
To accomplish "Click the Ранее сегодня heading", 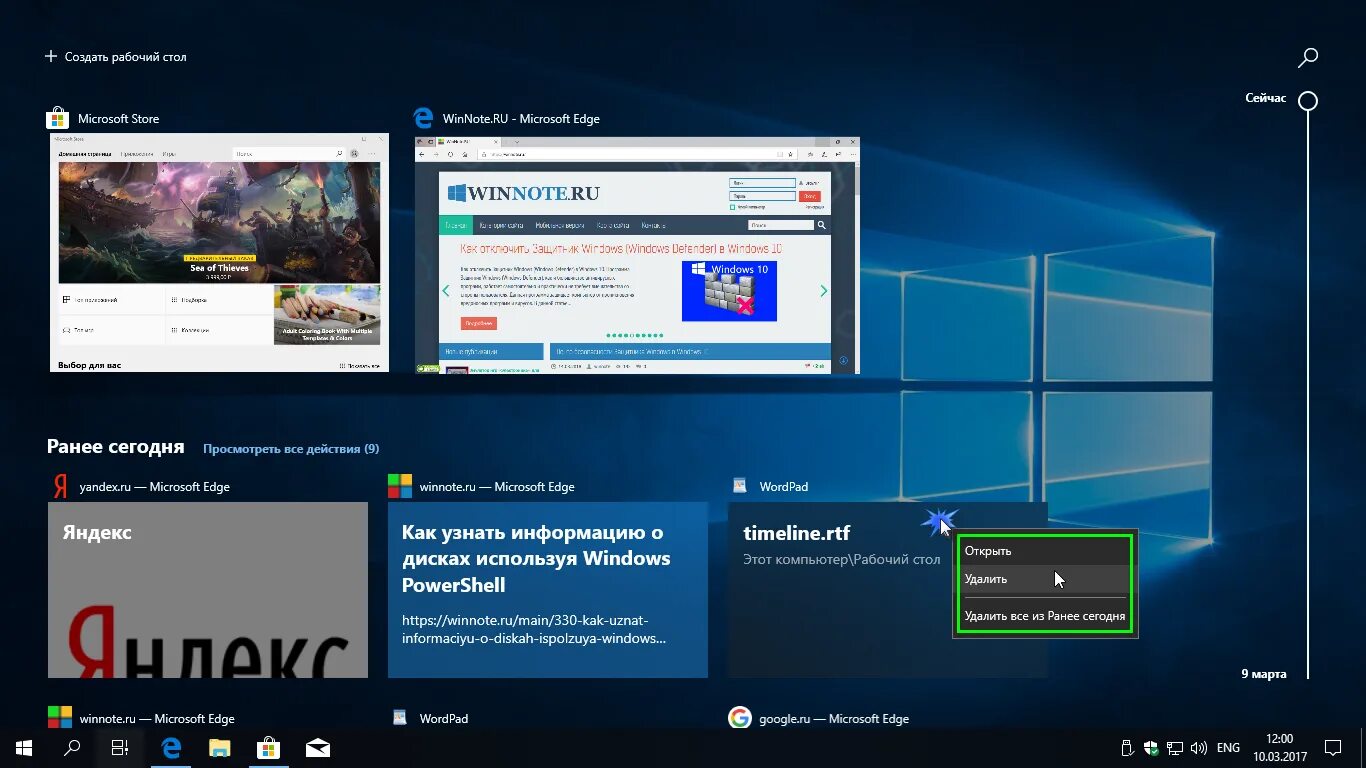I will click(116, 447).
